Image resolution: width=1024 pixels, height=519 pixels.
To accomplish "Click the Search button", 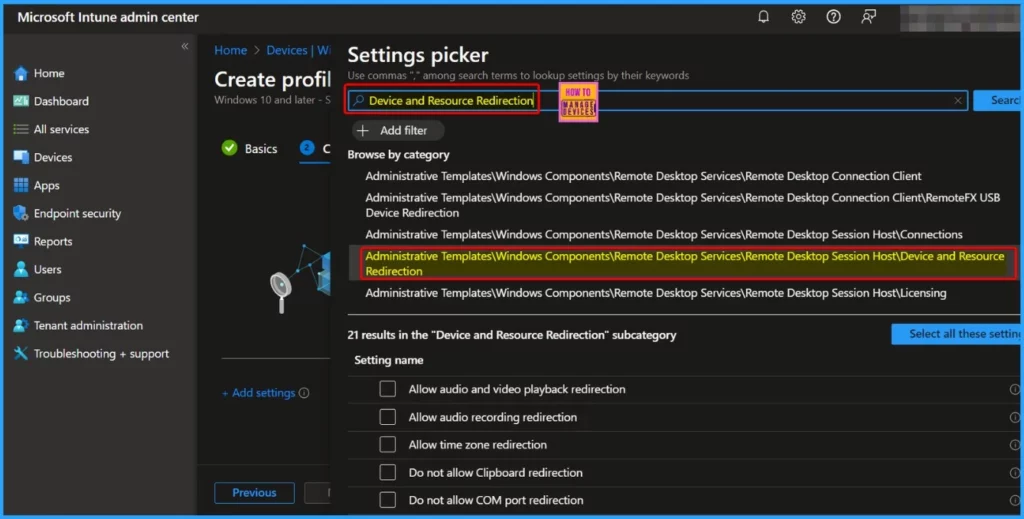I will click(997, 101).
